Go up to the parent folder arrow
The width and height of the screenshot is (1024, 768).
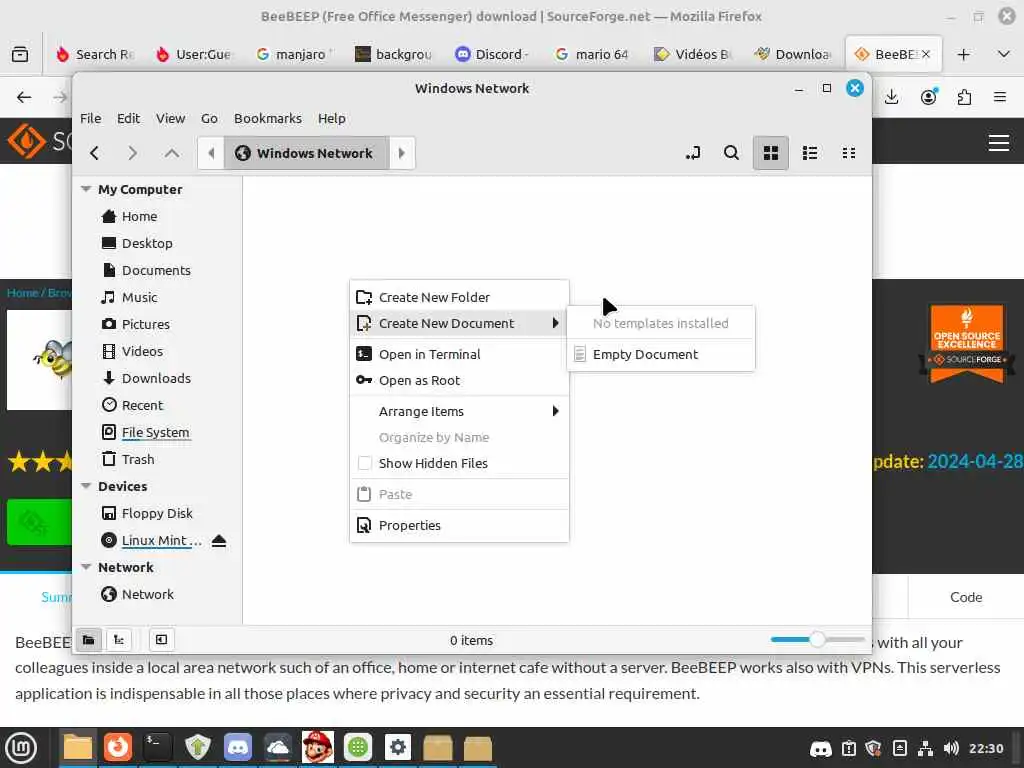coord(172,153)
